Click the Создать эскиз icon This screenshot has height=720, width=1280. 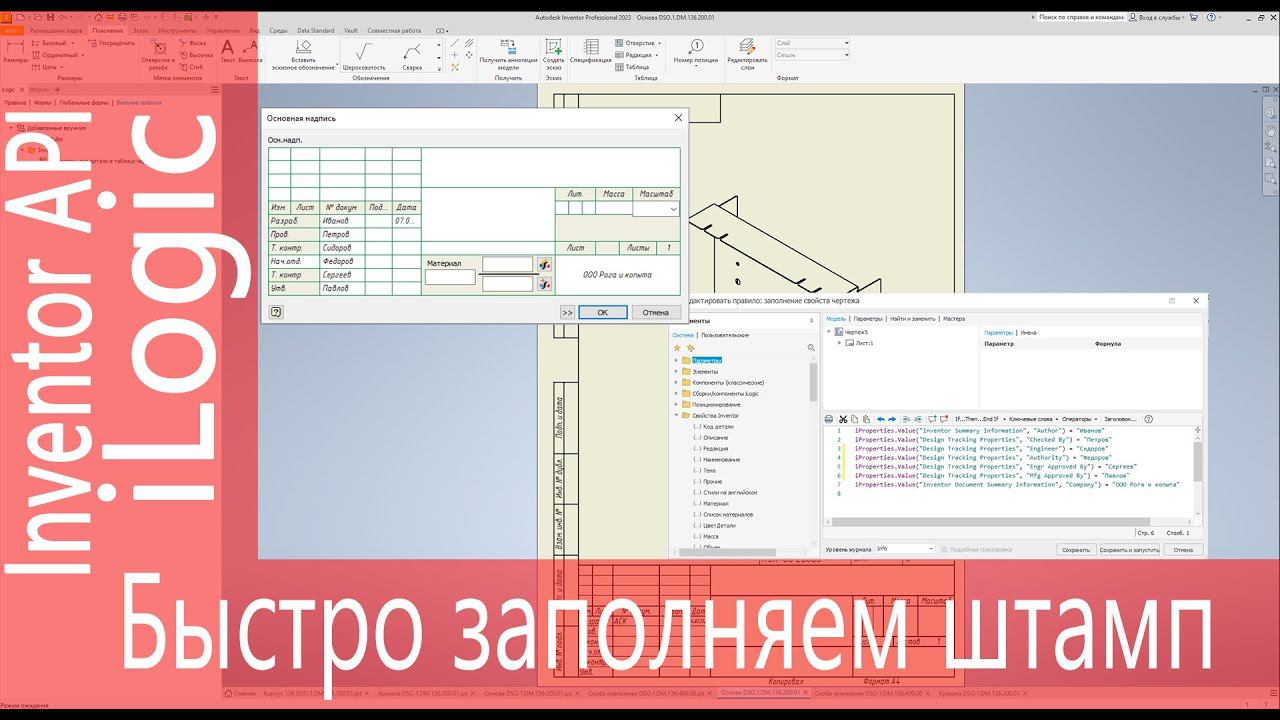coord(554,53)
